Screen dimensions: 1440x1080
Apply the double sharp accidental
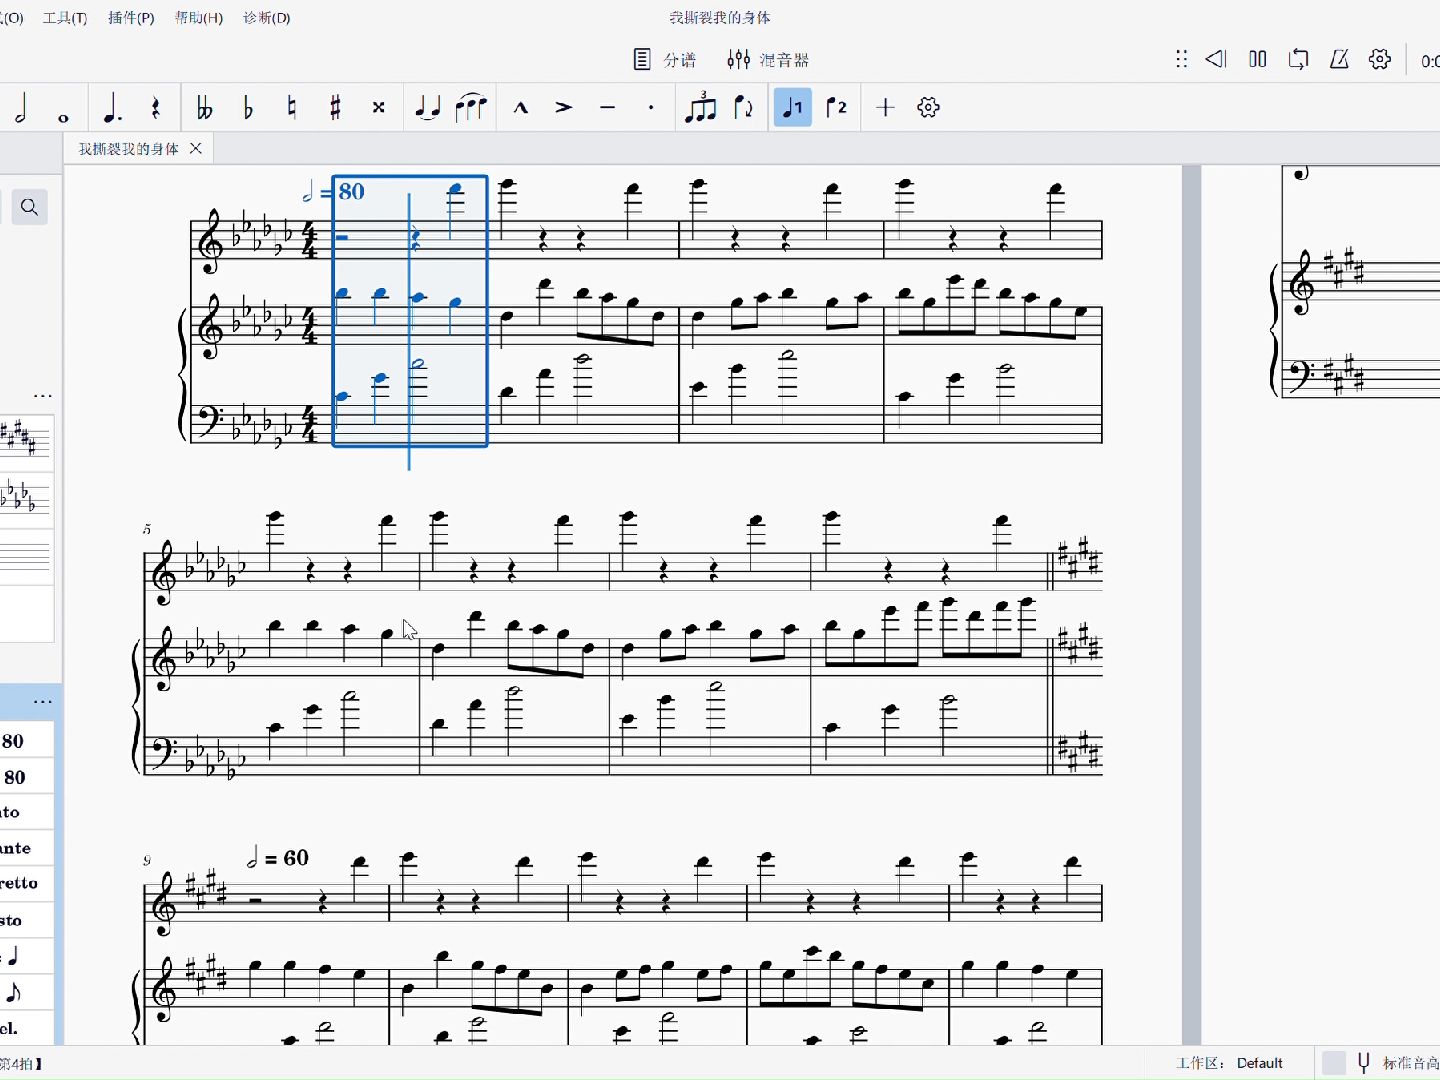tap(379, 108)
